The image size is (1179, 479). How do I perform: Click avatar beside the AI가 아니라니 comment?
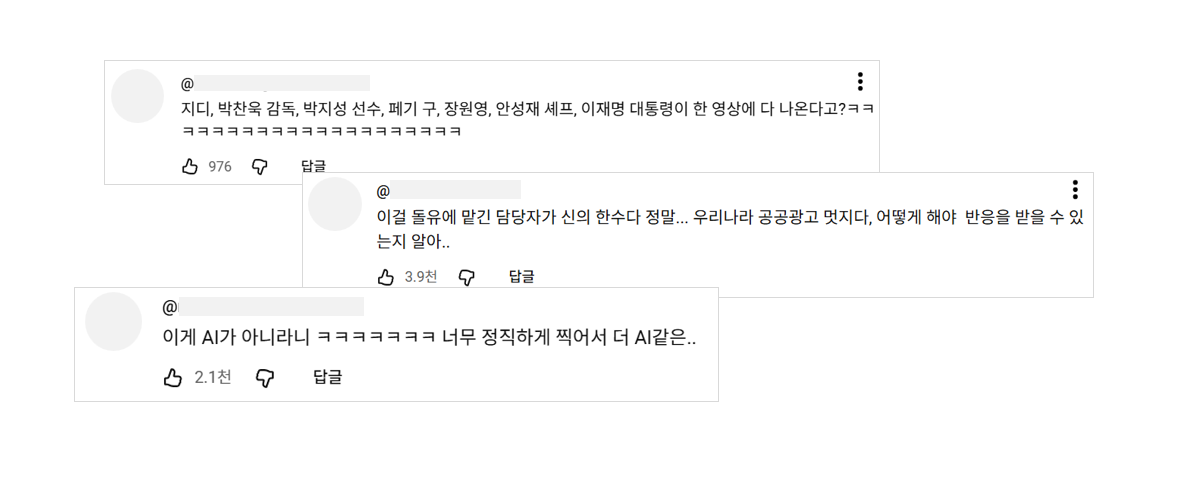tap(113, 321)
